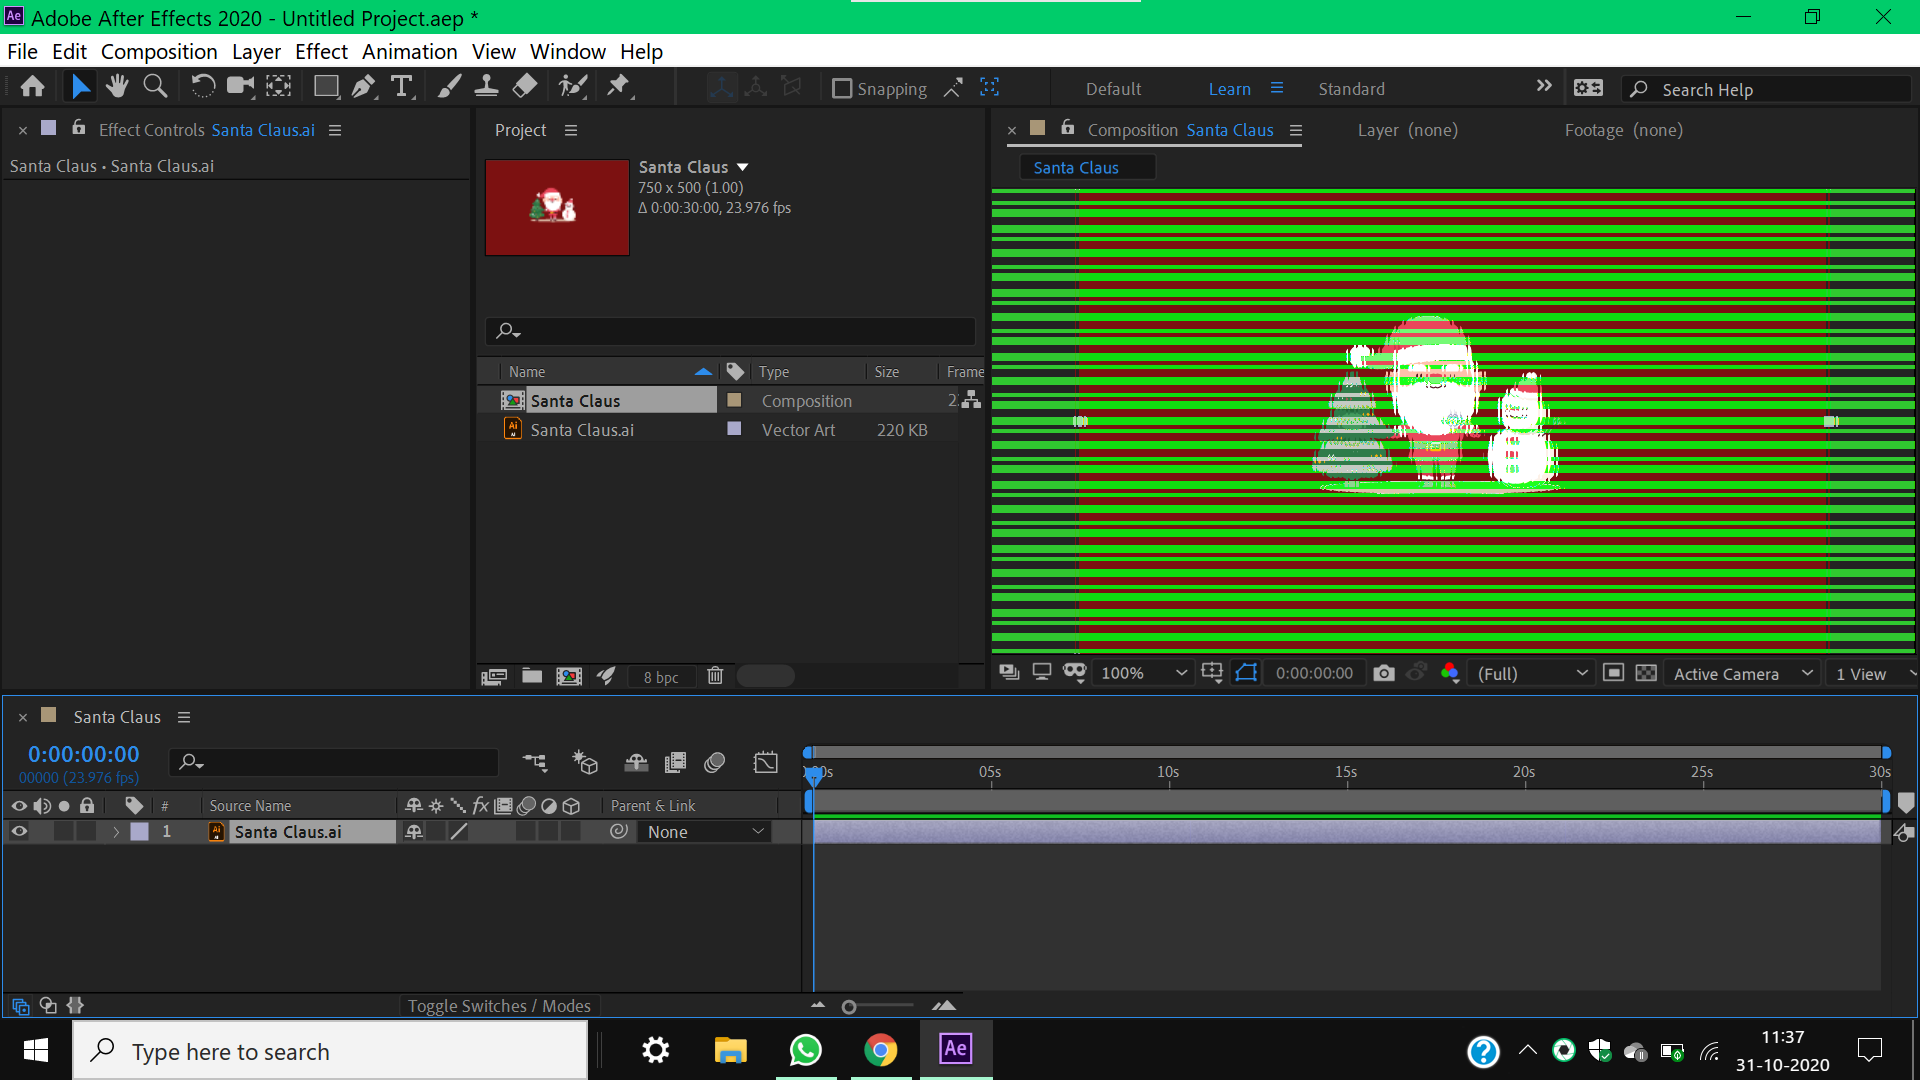Switch to the Learn workspace
The width and height of the screenshot is (1920, 1080).
[1229, 89]
